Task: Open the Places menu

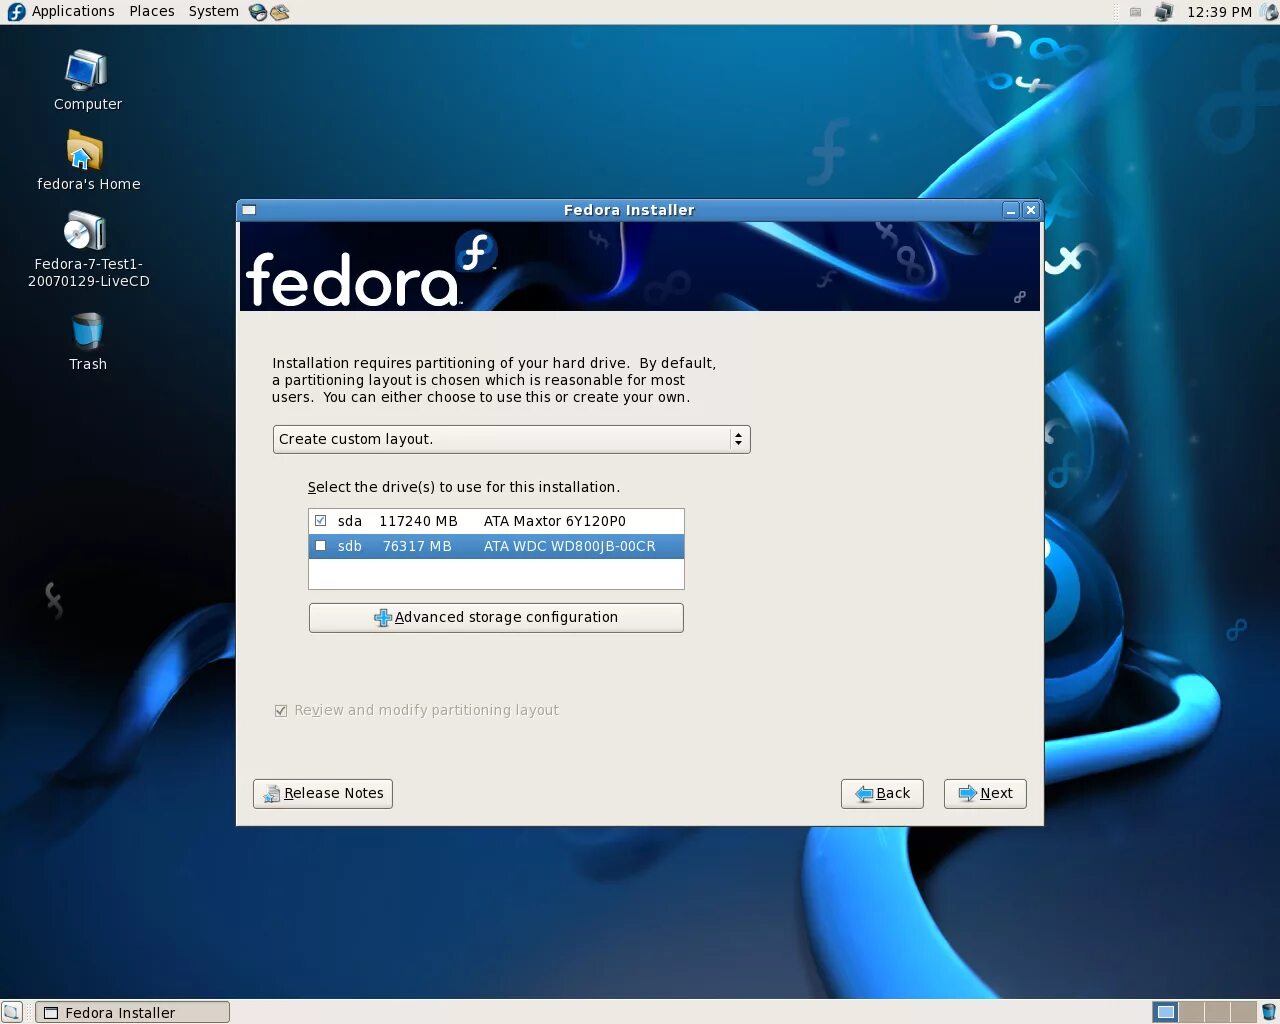Action: coord(152,12)
